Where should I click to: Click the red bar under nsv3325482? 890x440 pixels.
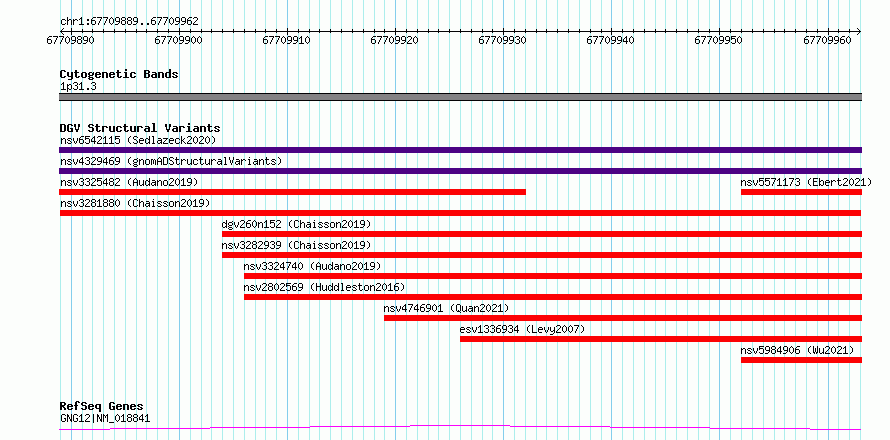(292, 192)
